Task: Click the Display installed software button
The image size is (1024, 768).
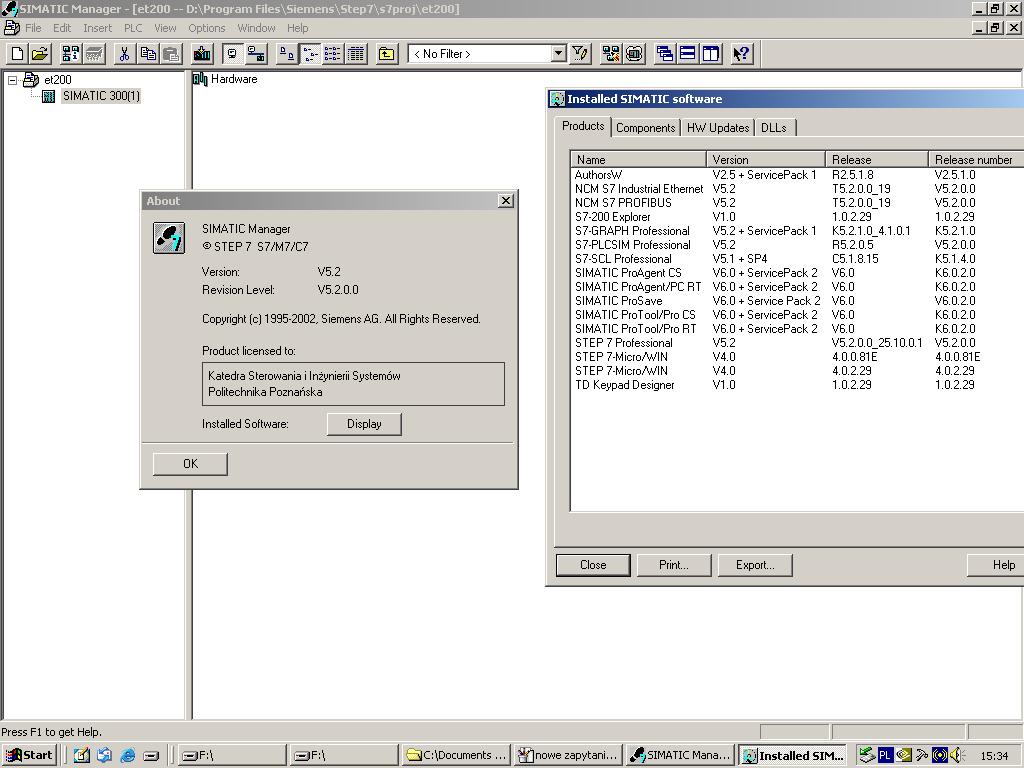Action: 364,424
